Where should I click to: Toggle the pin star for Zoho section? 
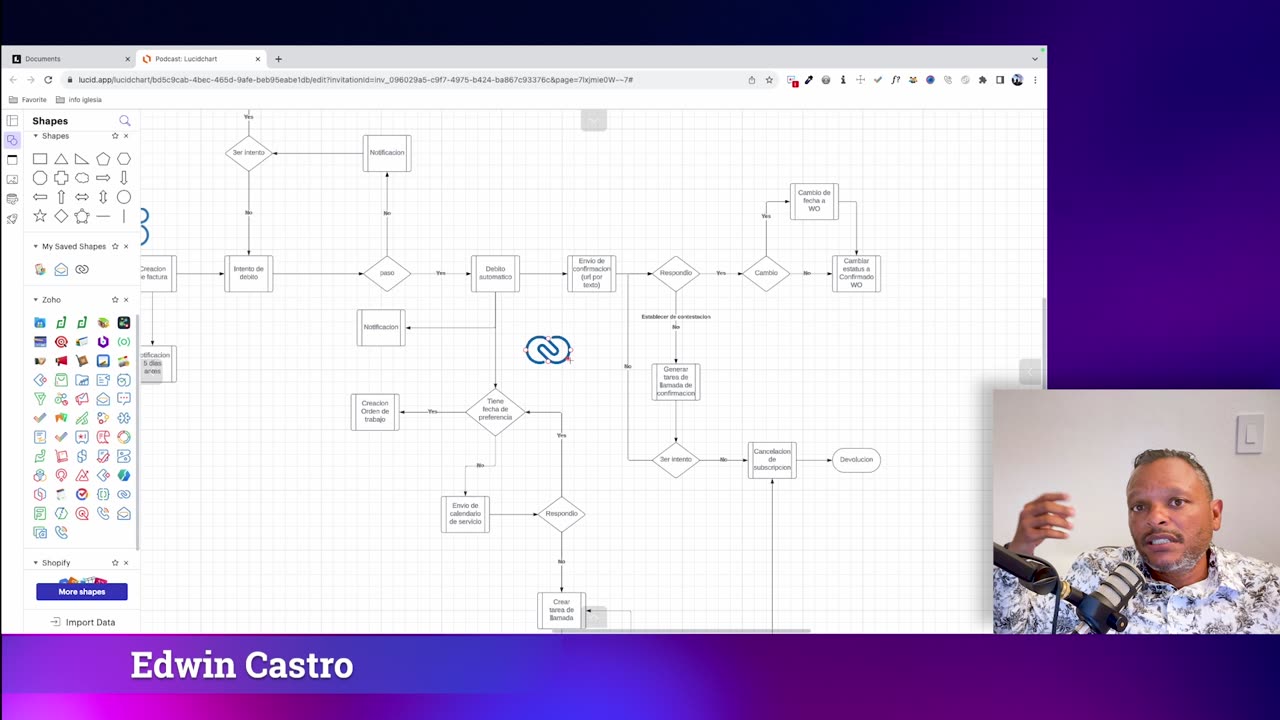(x=115, y=300)
